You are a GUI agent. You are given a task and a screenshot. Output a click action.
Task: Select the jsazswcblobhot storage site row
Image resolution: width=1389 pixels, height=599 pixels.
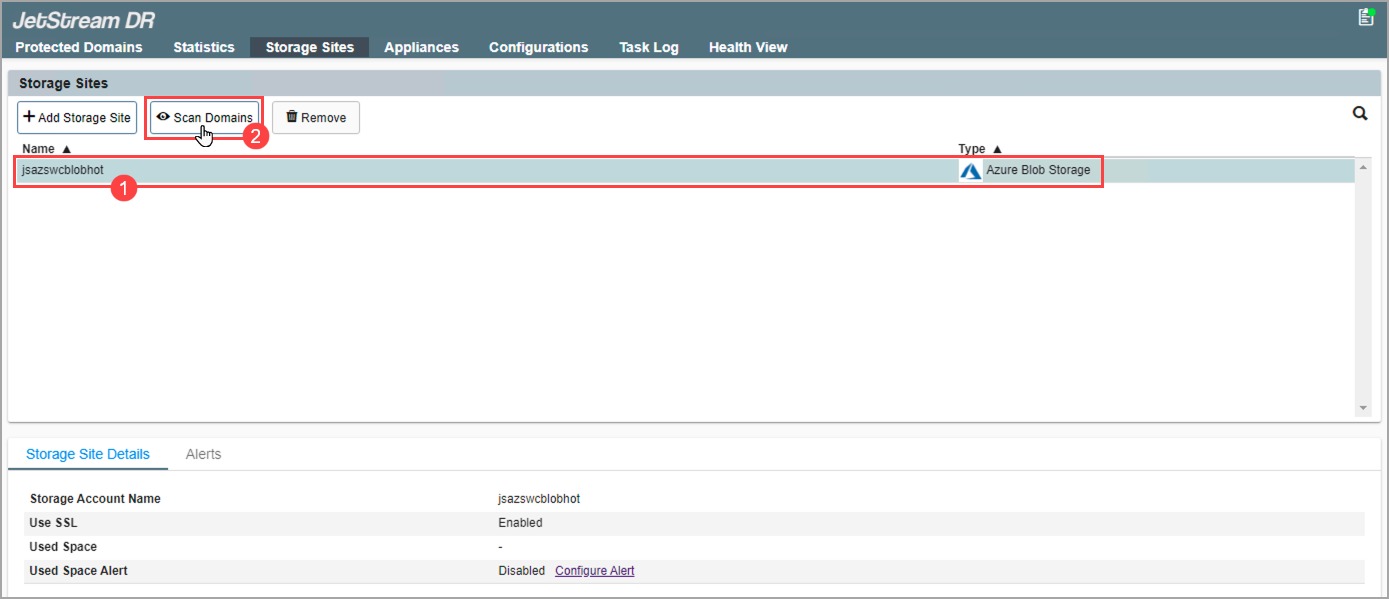400,170
